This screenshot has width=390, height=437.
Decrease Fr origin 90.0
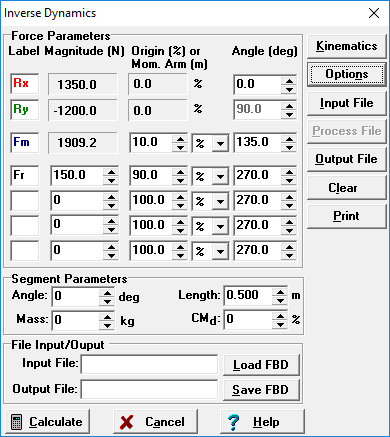pyautogui.click(x=180, y=181)
